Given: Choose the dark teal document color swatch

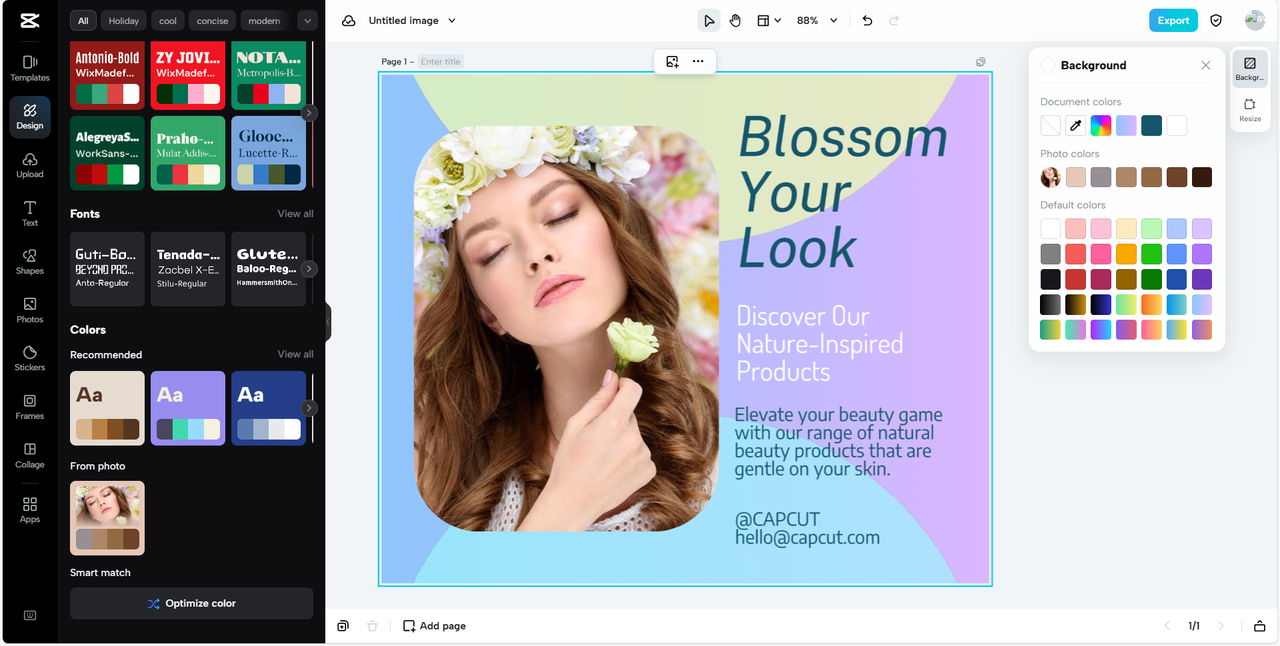Looking at the screenshot, I should 1152,125.
